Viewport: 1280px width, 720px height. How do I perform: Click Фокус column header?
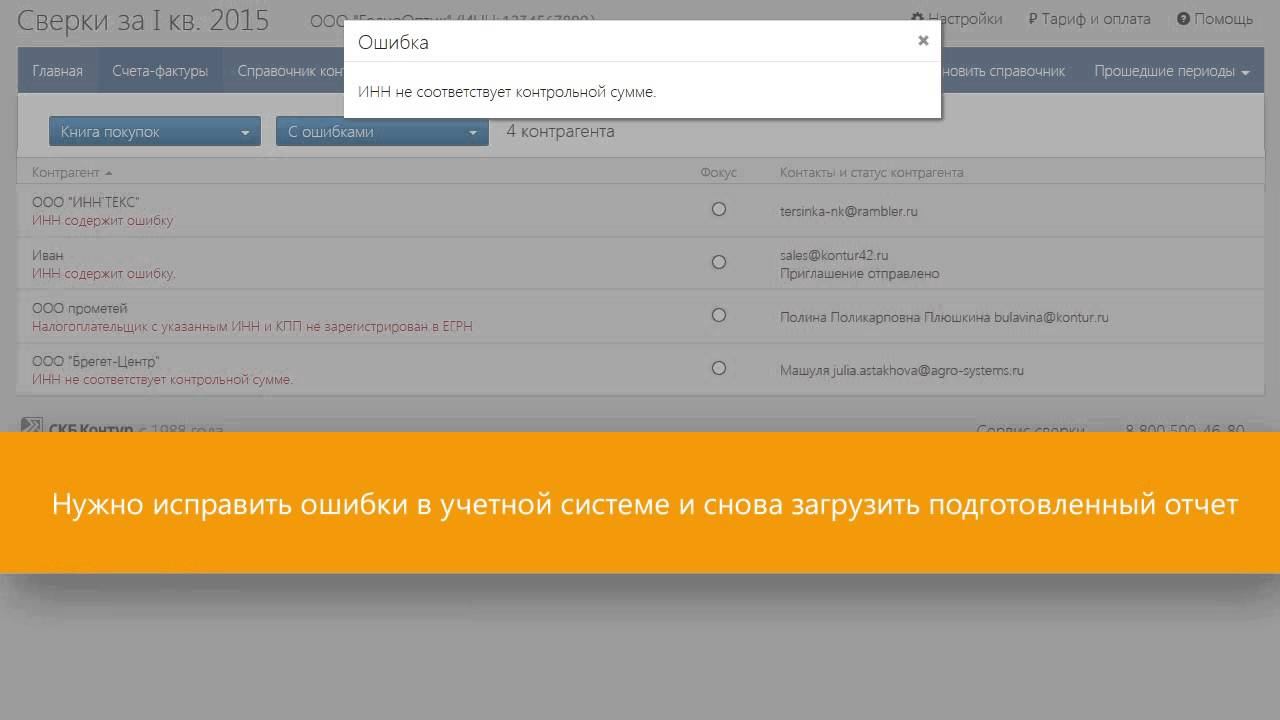tap(718, 172)
